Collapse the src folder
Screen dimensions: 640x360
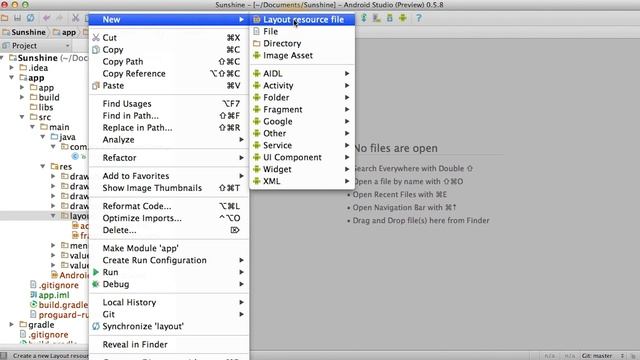(x=22, y=117)
